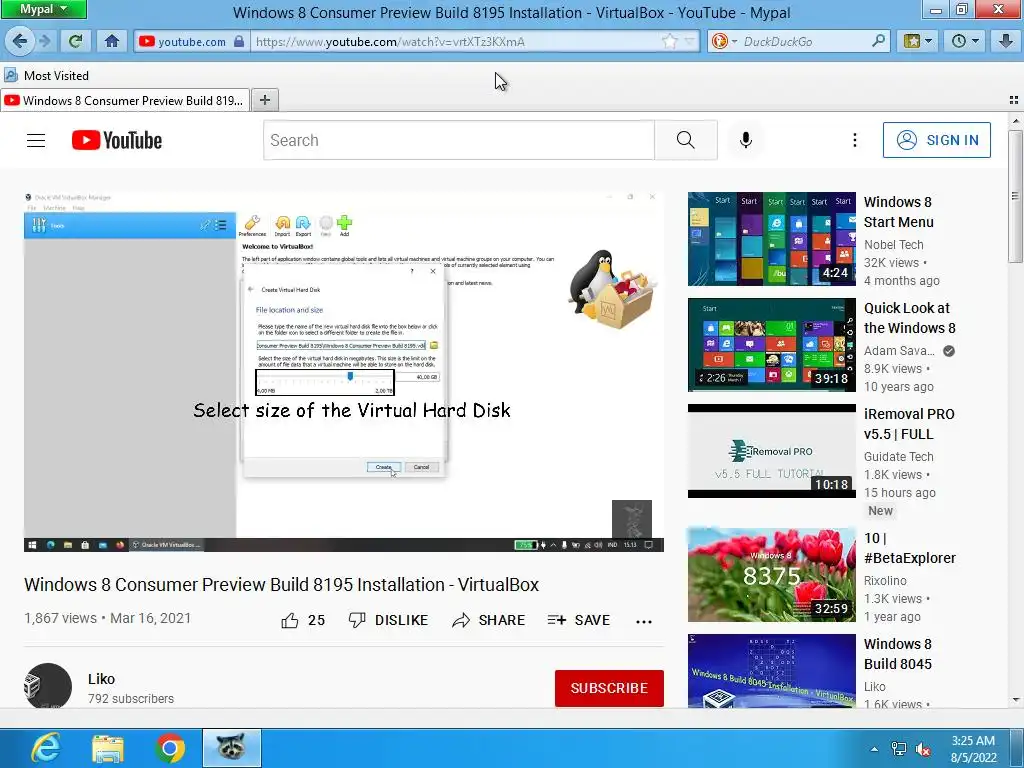
Task: Open Internet Explorer from the taskbar
Action: coord(46,748)
